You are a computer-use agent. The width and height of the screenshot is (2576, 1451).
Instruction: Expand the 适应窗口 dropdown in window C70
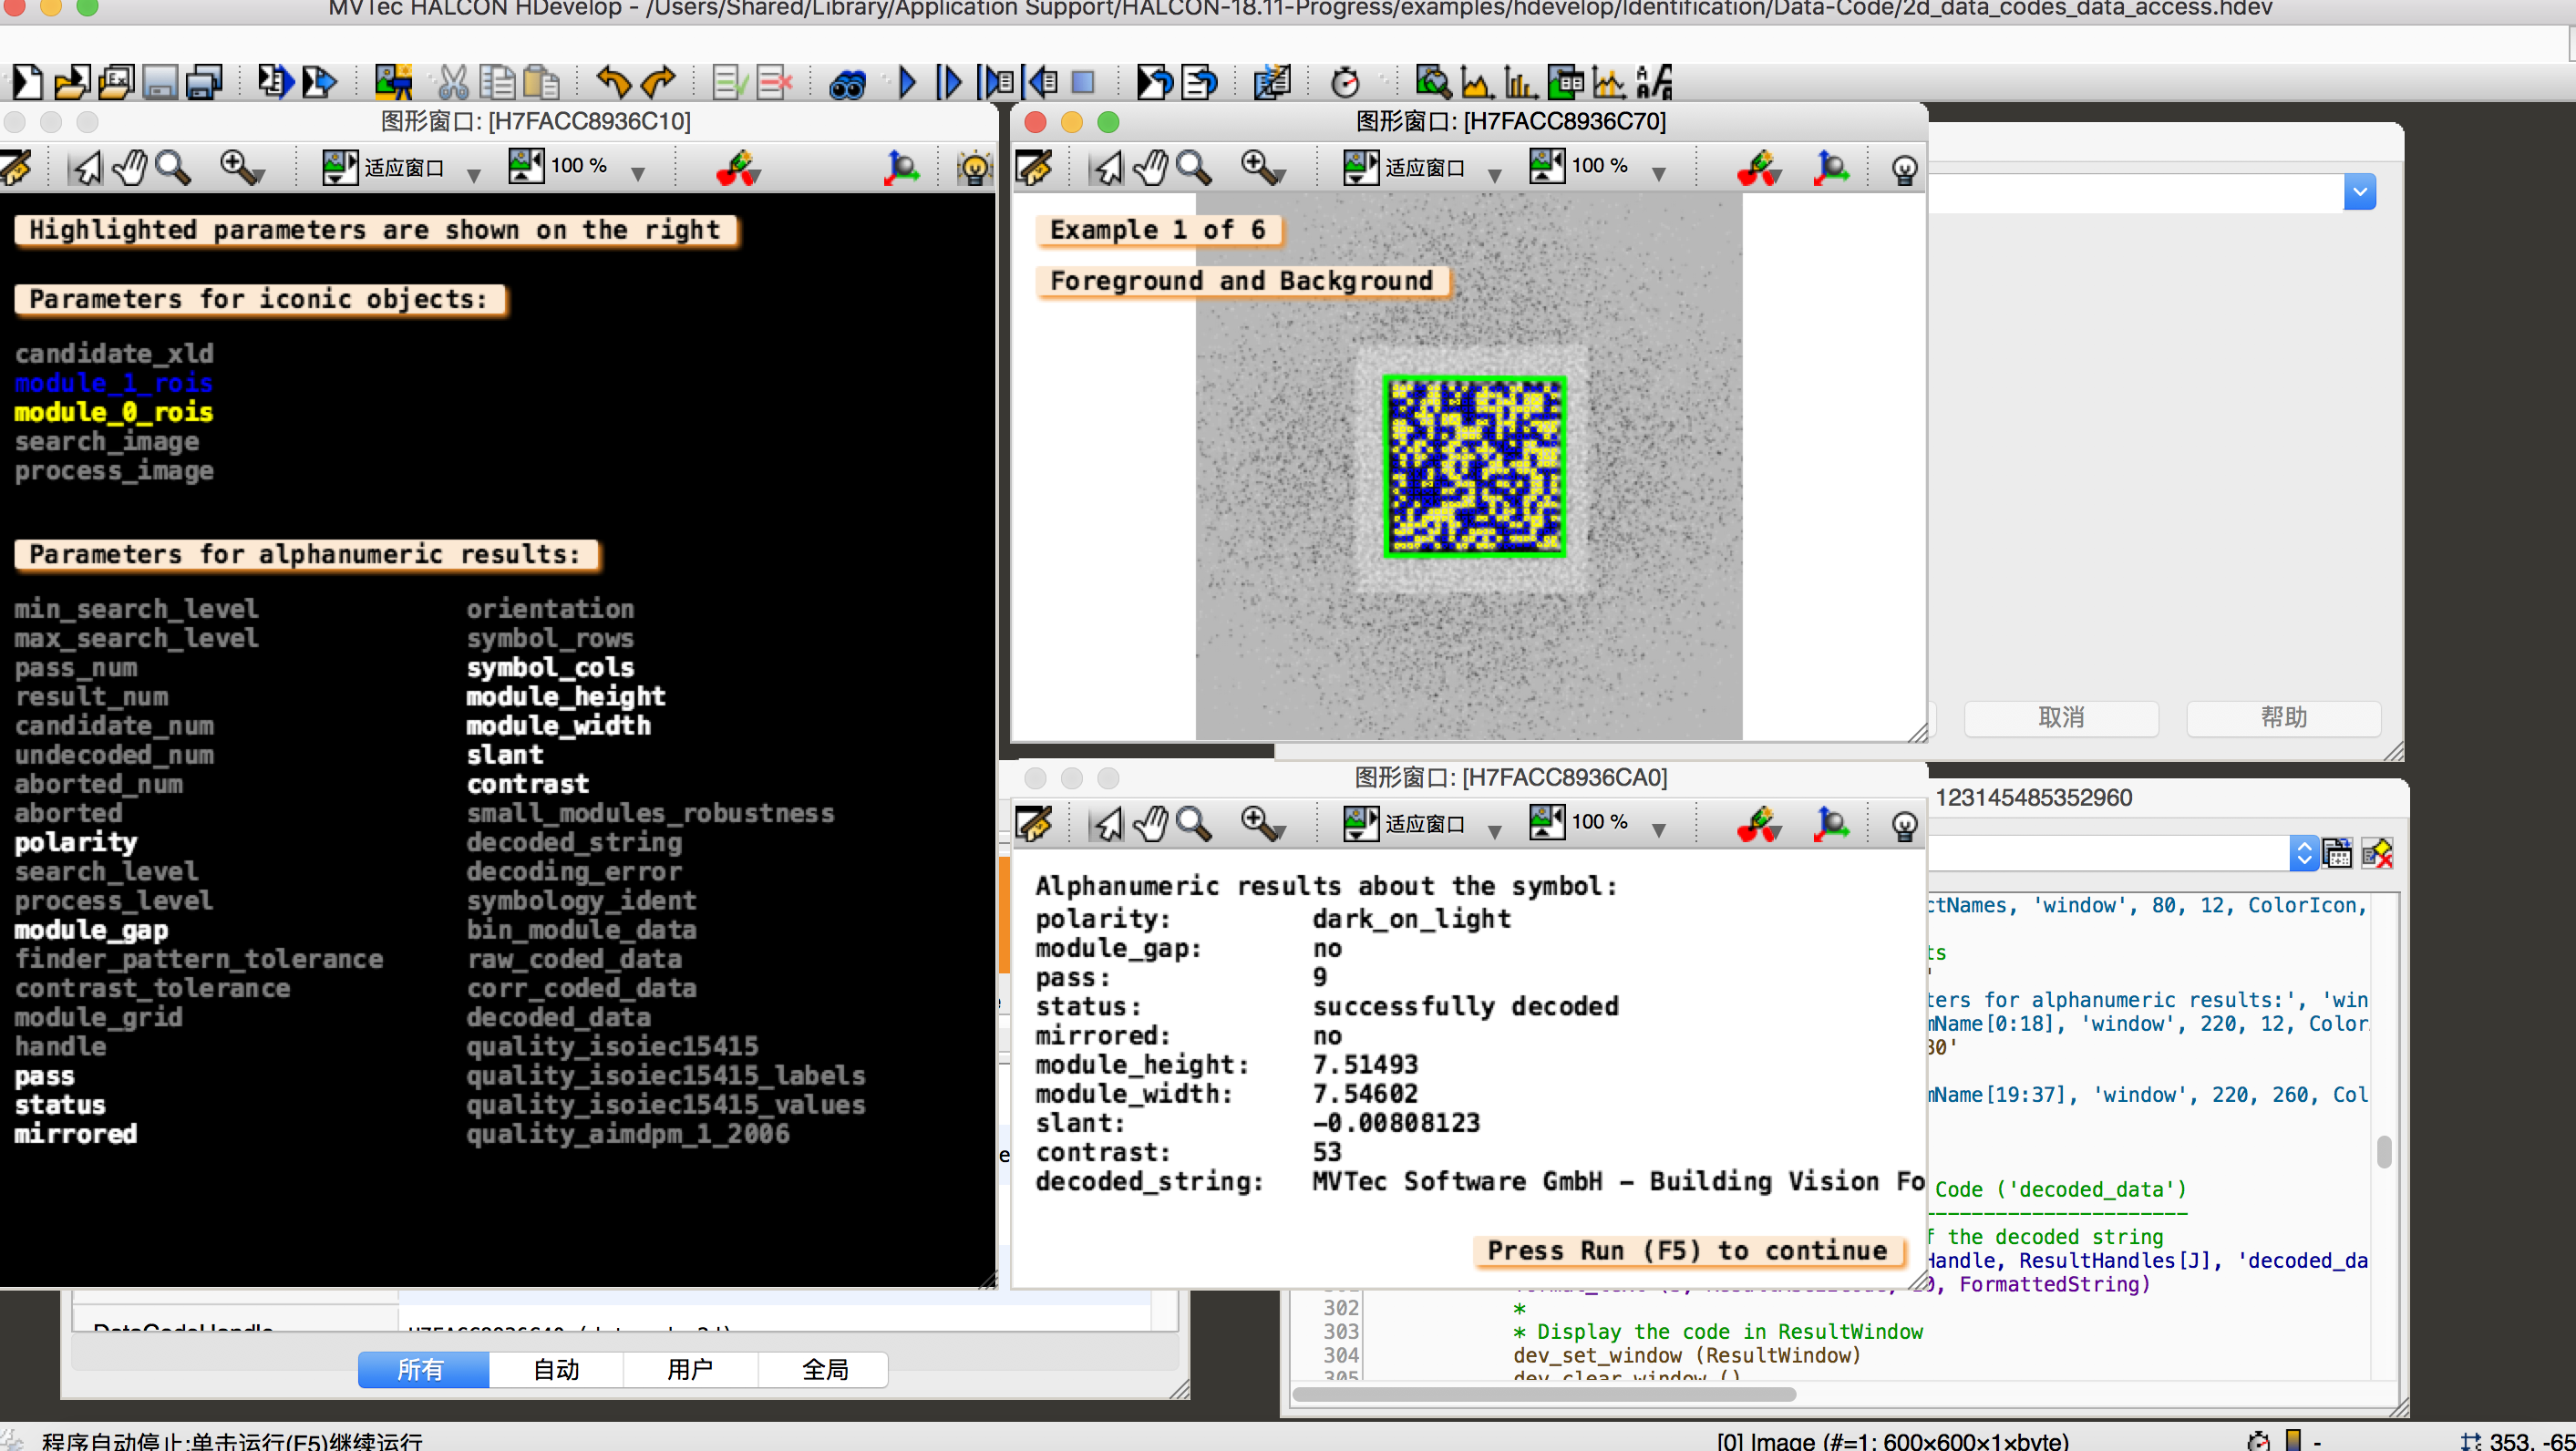[1494, 174]
